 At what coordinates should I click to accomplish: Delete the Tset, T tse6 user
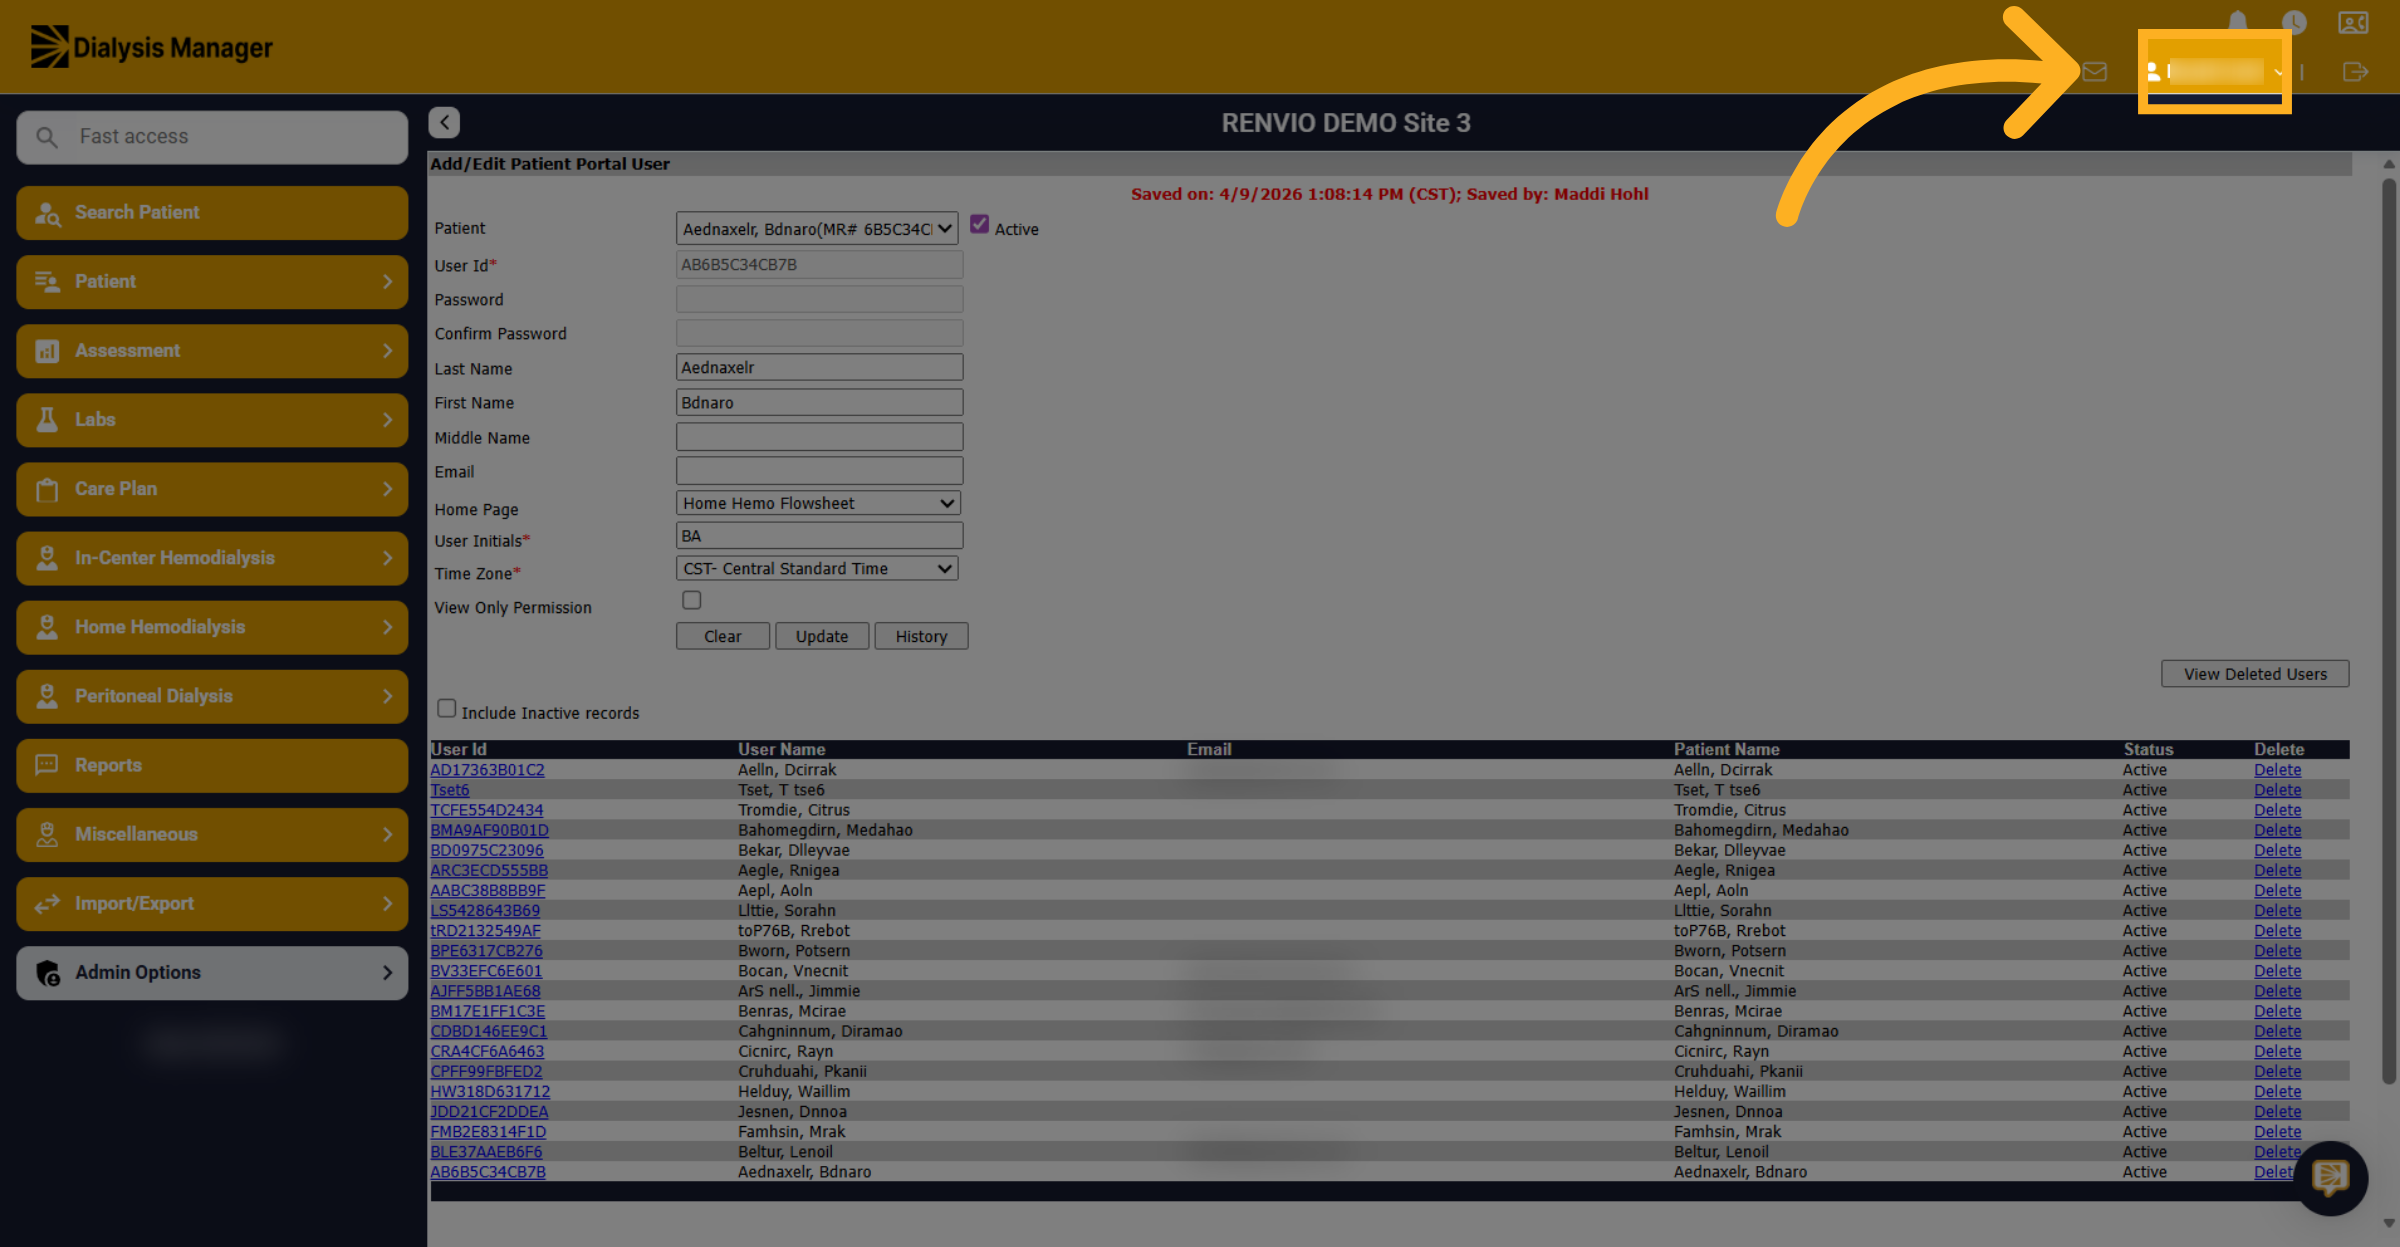click(x=2277, y=790)
